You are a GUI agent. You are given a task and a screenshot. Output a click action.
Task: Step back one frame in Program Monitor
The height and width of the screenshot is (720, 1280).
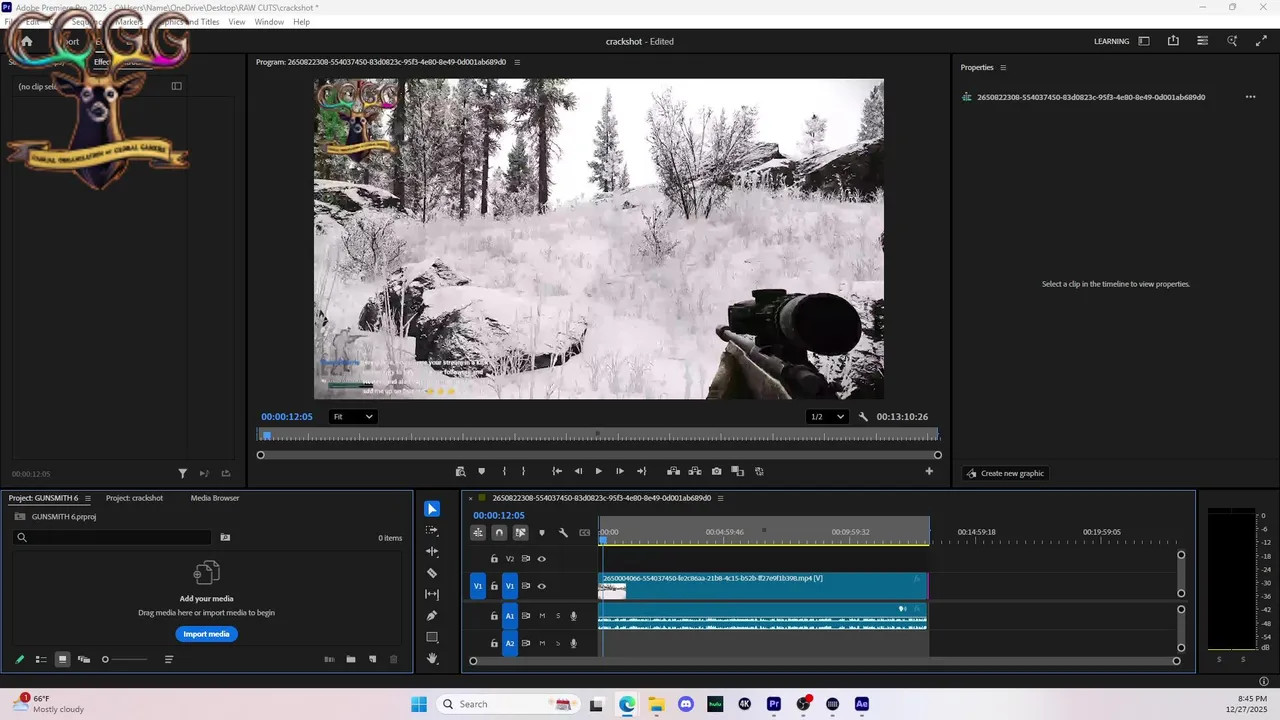(x=578, y=471)
